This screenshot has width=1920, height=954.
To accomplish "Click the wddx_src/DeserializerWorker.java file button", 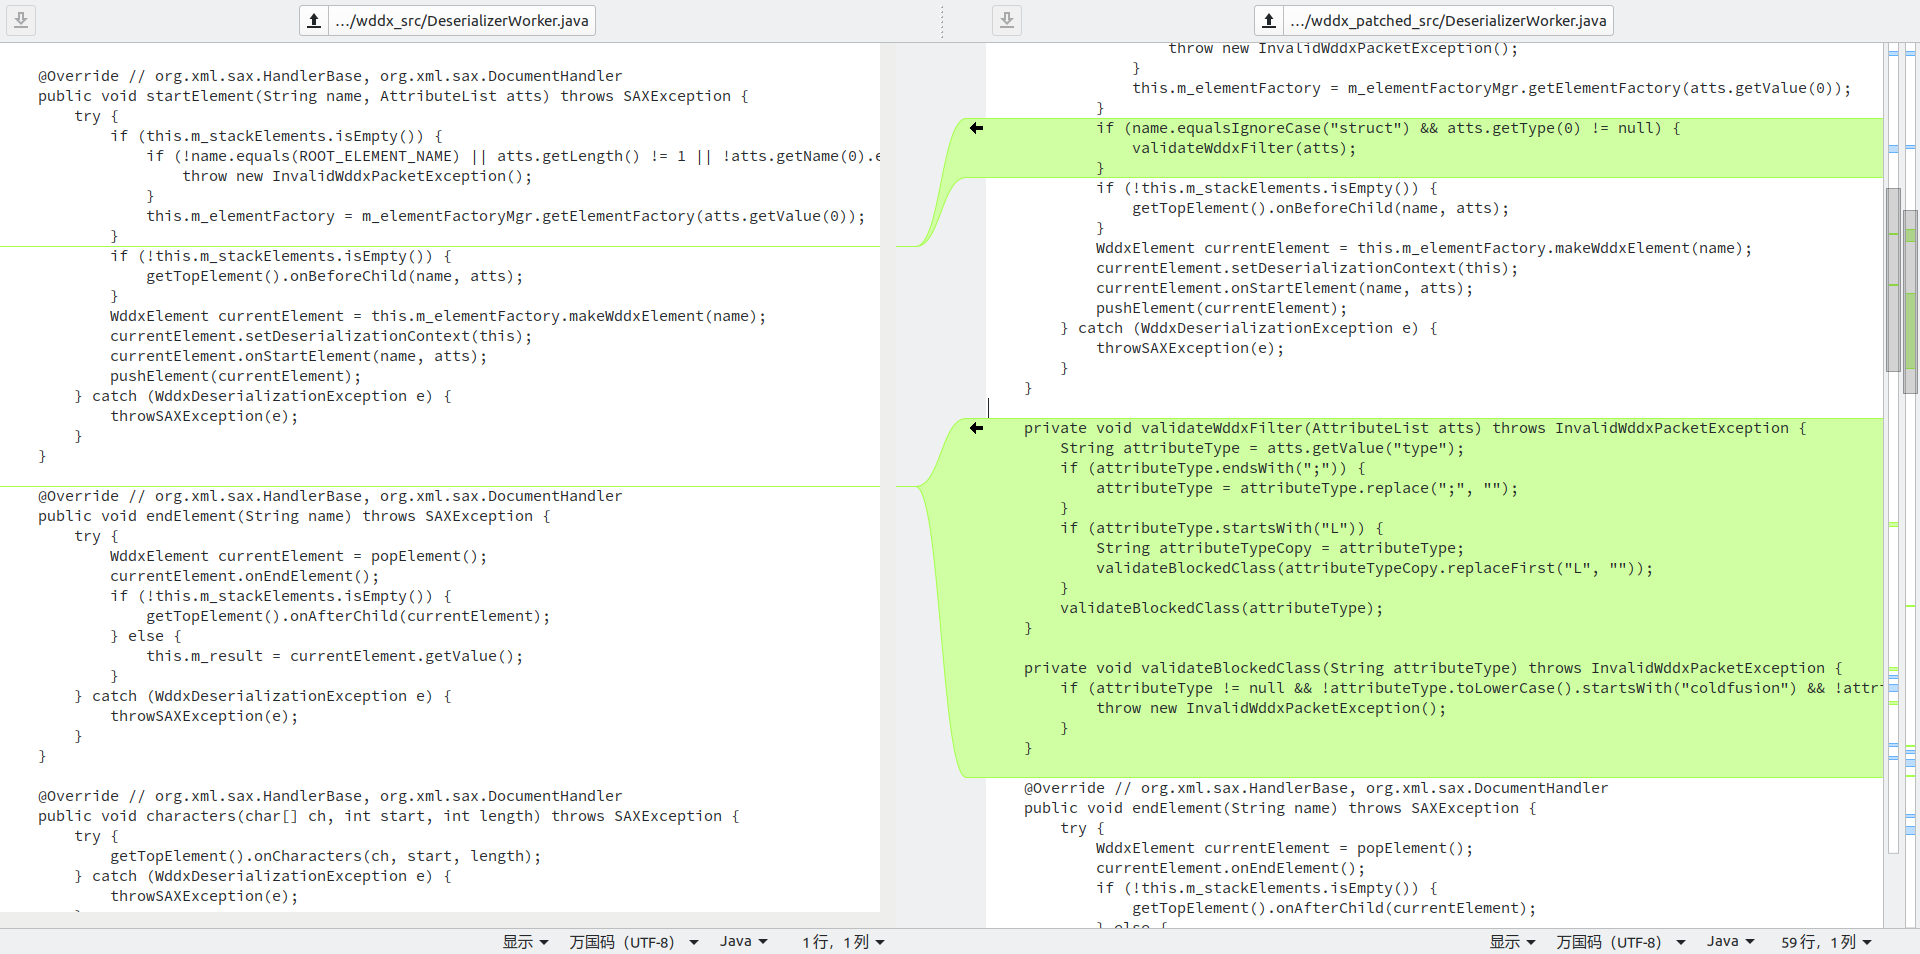I will point(461,20).
